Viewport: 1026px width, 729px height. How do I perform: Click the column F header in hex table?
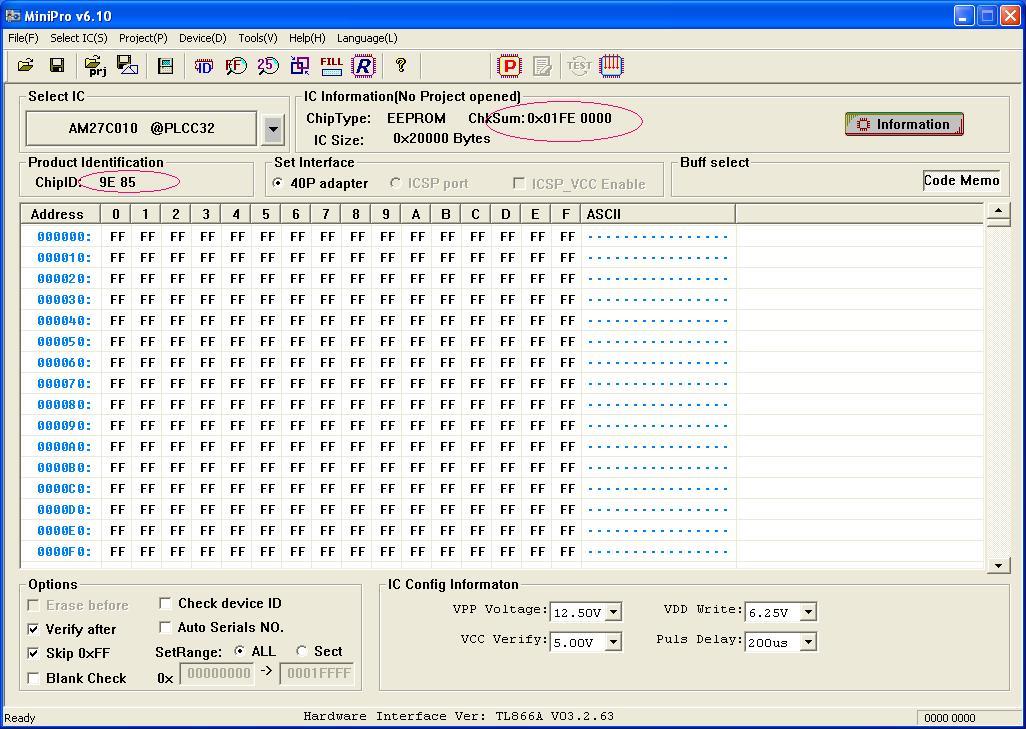[x=566, y=214]
